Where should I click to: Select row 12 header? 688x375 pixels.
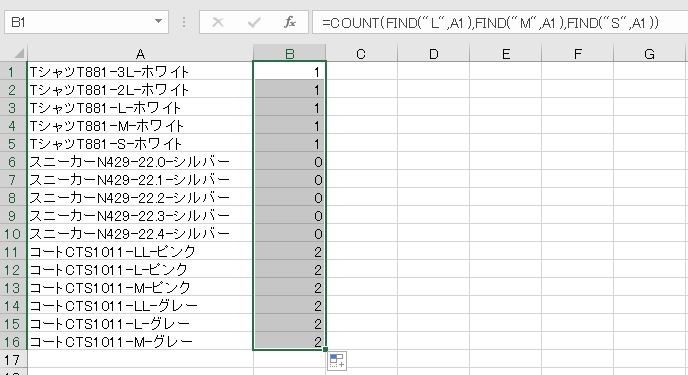coord(13,269)
